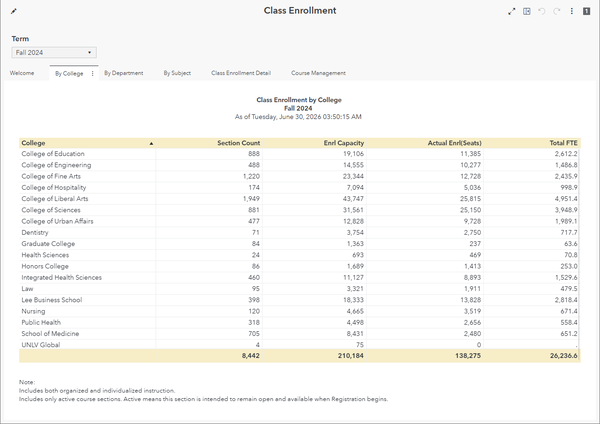
Task: Open the Class Enrollment Detail tab
Action: tap(241, 73)
